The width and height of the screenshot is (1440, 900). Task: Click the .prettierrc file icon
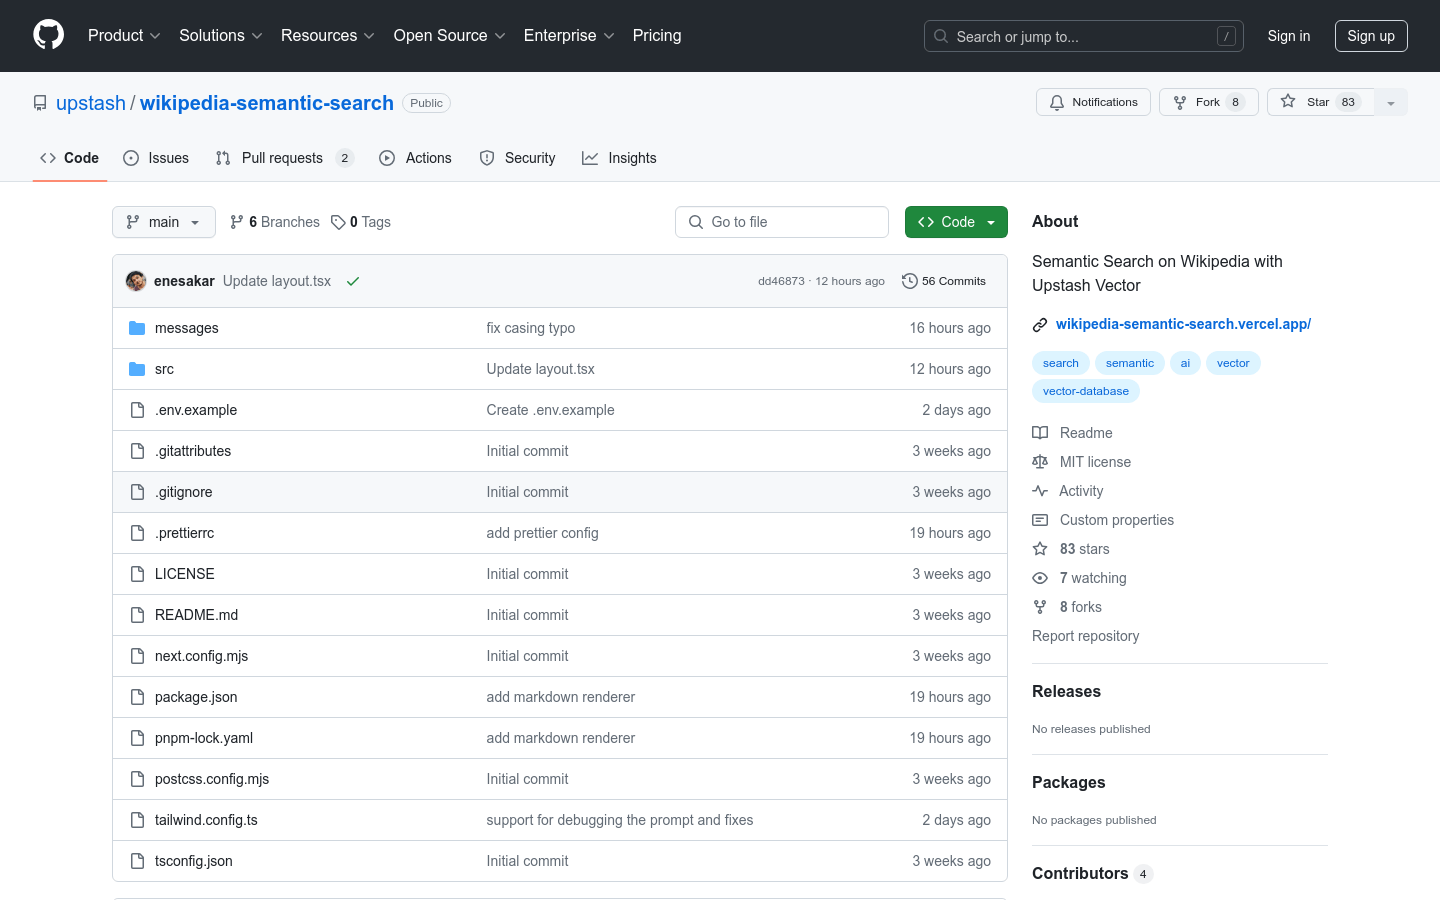[137, 533]
